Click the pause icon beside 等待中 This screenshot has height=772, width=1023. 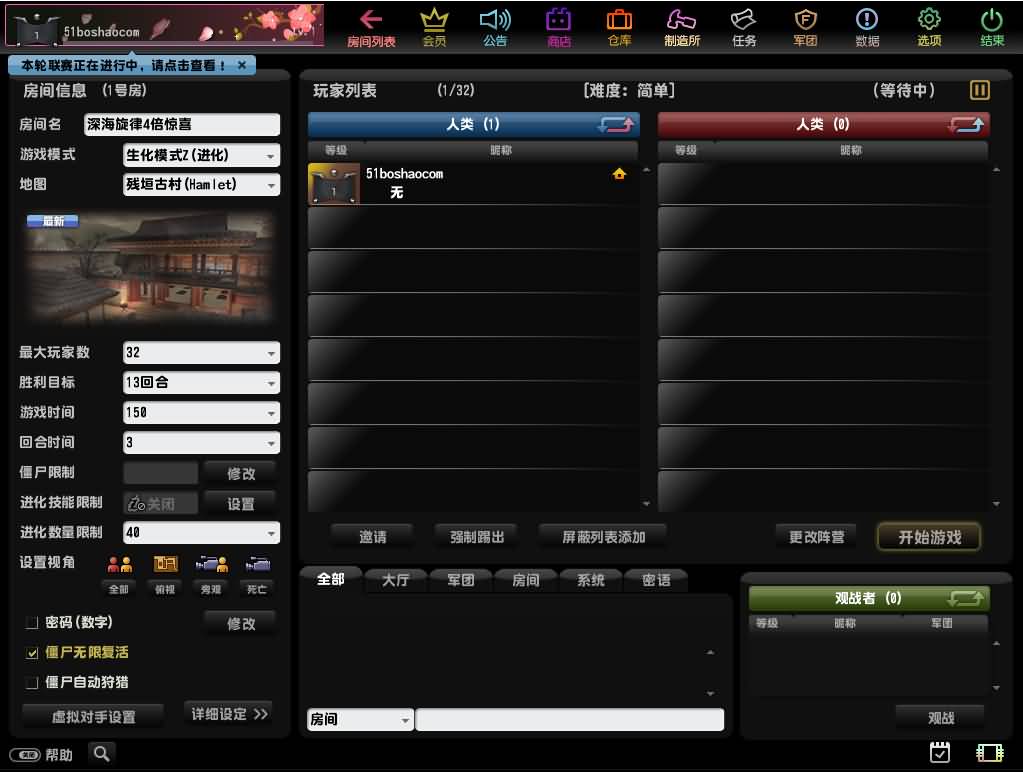(979, 90)
